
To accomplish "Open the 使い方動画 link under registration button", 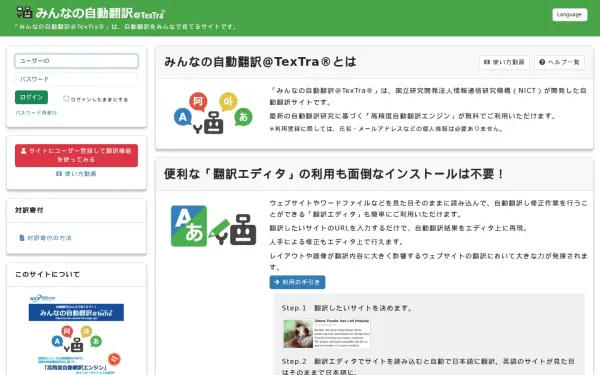I will pos(76,174).
